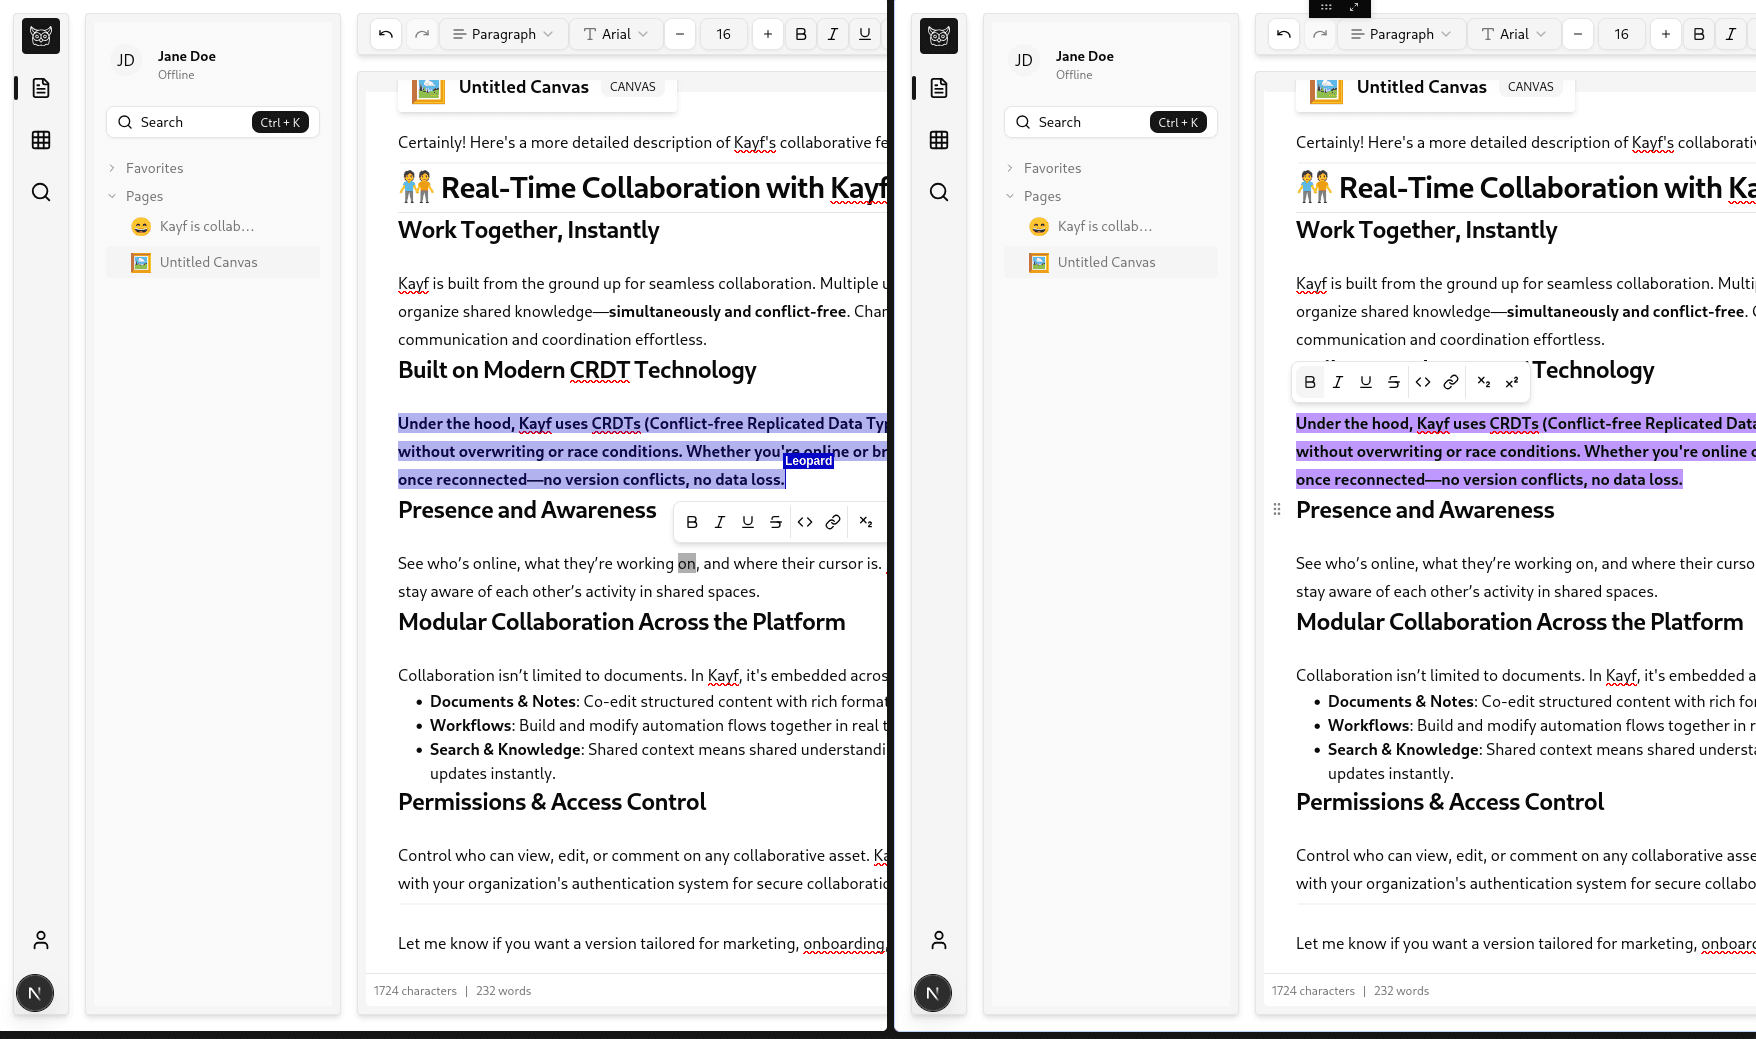The height and width of the screenshot is (1039, 1756).
Task: Expand Favorites in left window sidebar
Action: click(146, 168)
